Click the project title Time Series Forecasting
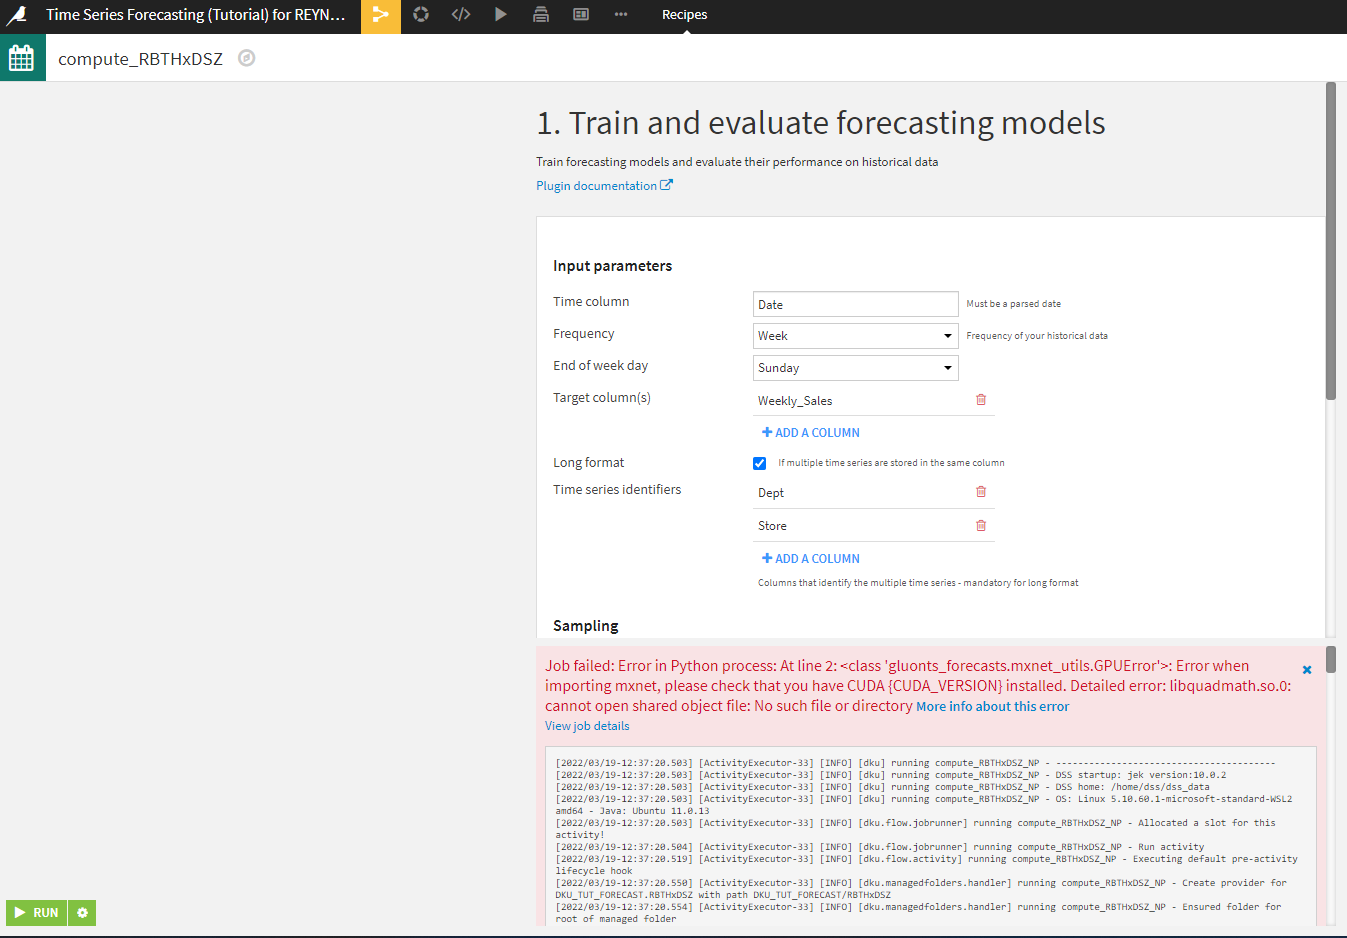This screenshot has height=938, width=1347. pyautogui.click(x=196, y=15)
